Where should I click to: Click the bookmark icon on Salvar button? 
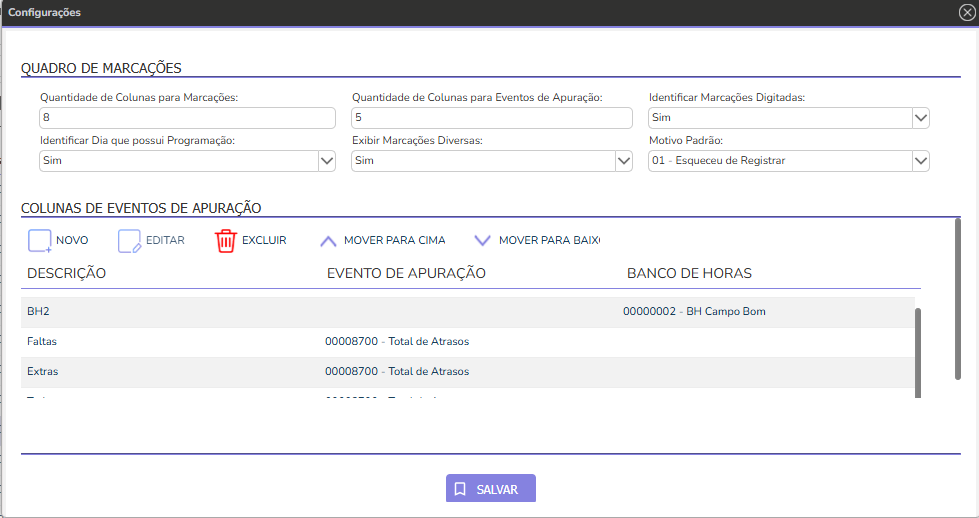tap(460, 490)
